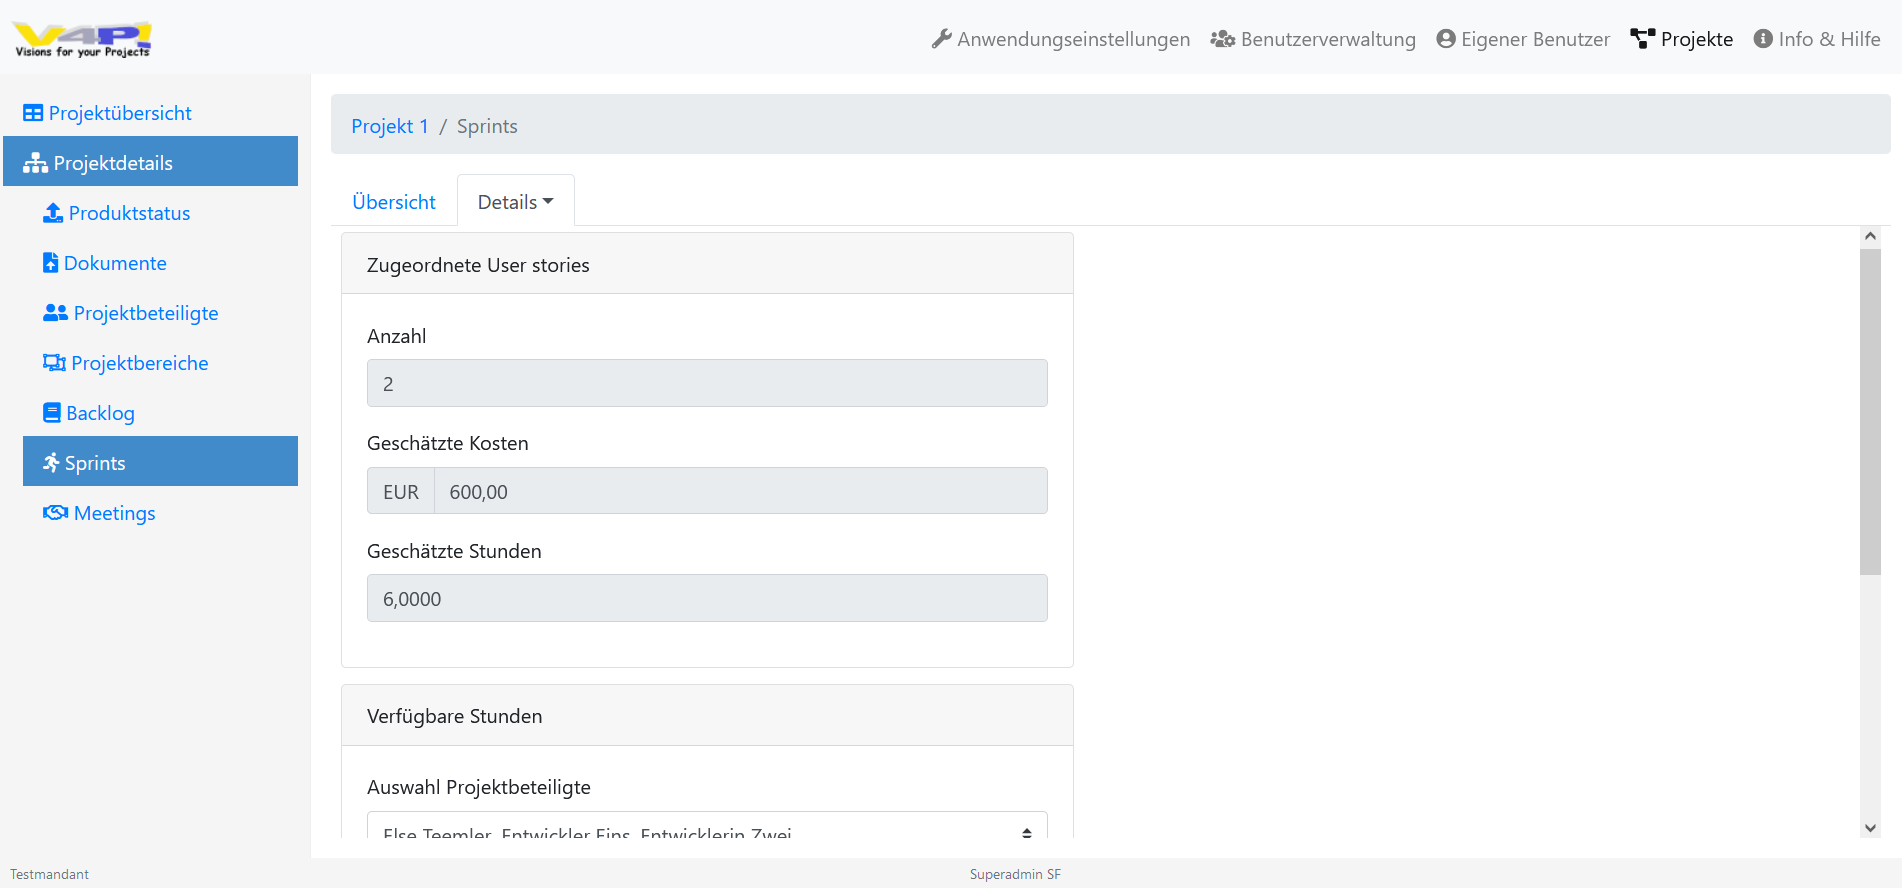Click the Superadmin SF footer text
1902x888 pixels.
pos(1015,874)
